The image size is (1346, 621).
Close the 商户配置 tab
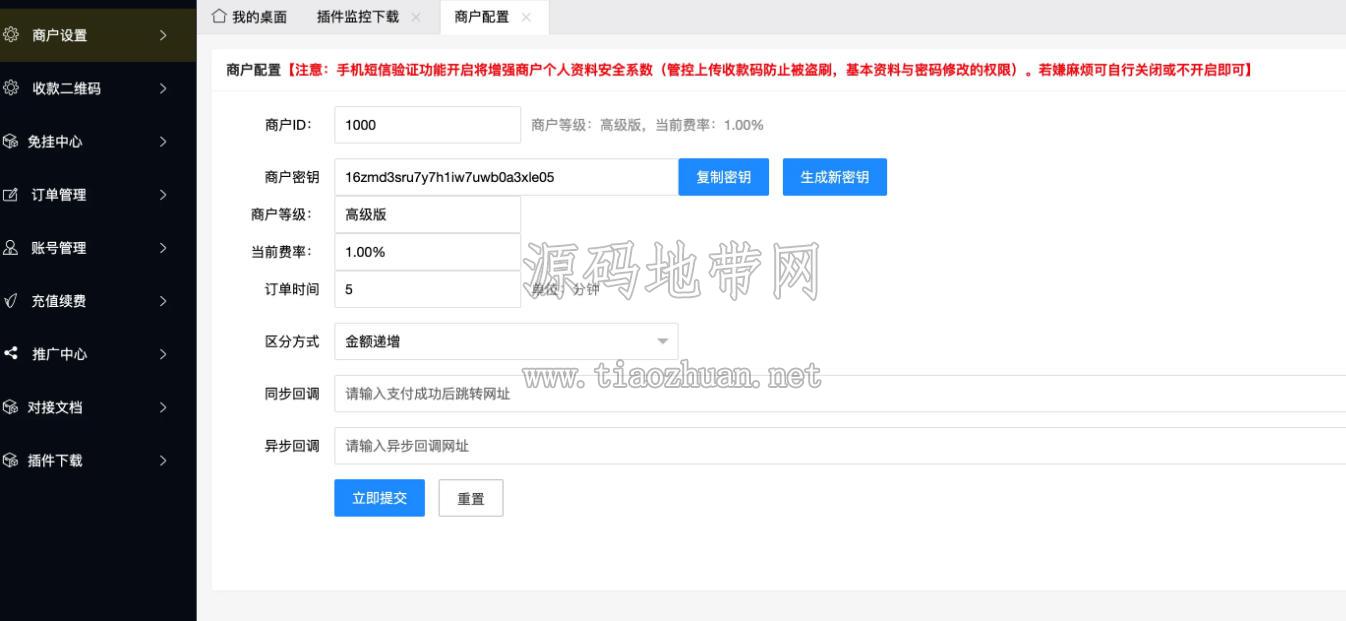point(526,17)
